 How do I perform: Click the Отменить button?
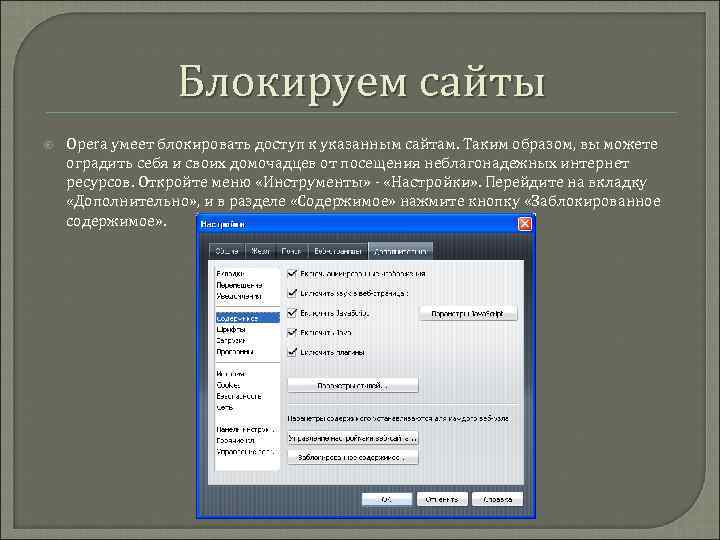442,499
